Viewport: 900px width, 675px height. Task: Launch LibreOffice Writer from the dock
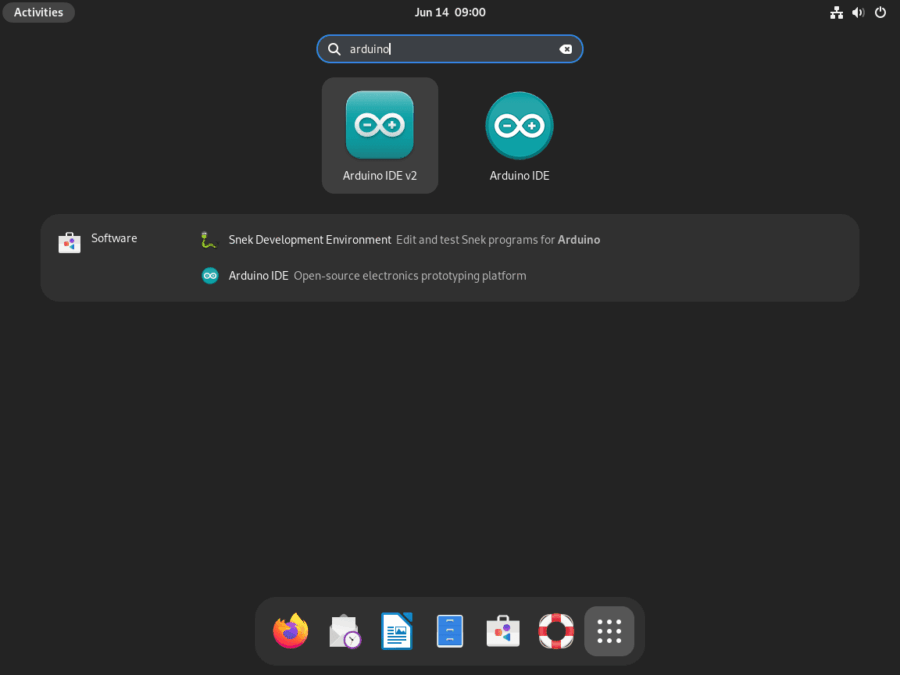point(397,631)
